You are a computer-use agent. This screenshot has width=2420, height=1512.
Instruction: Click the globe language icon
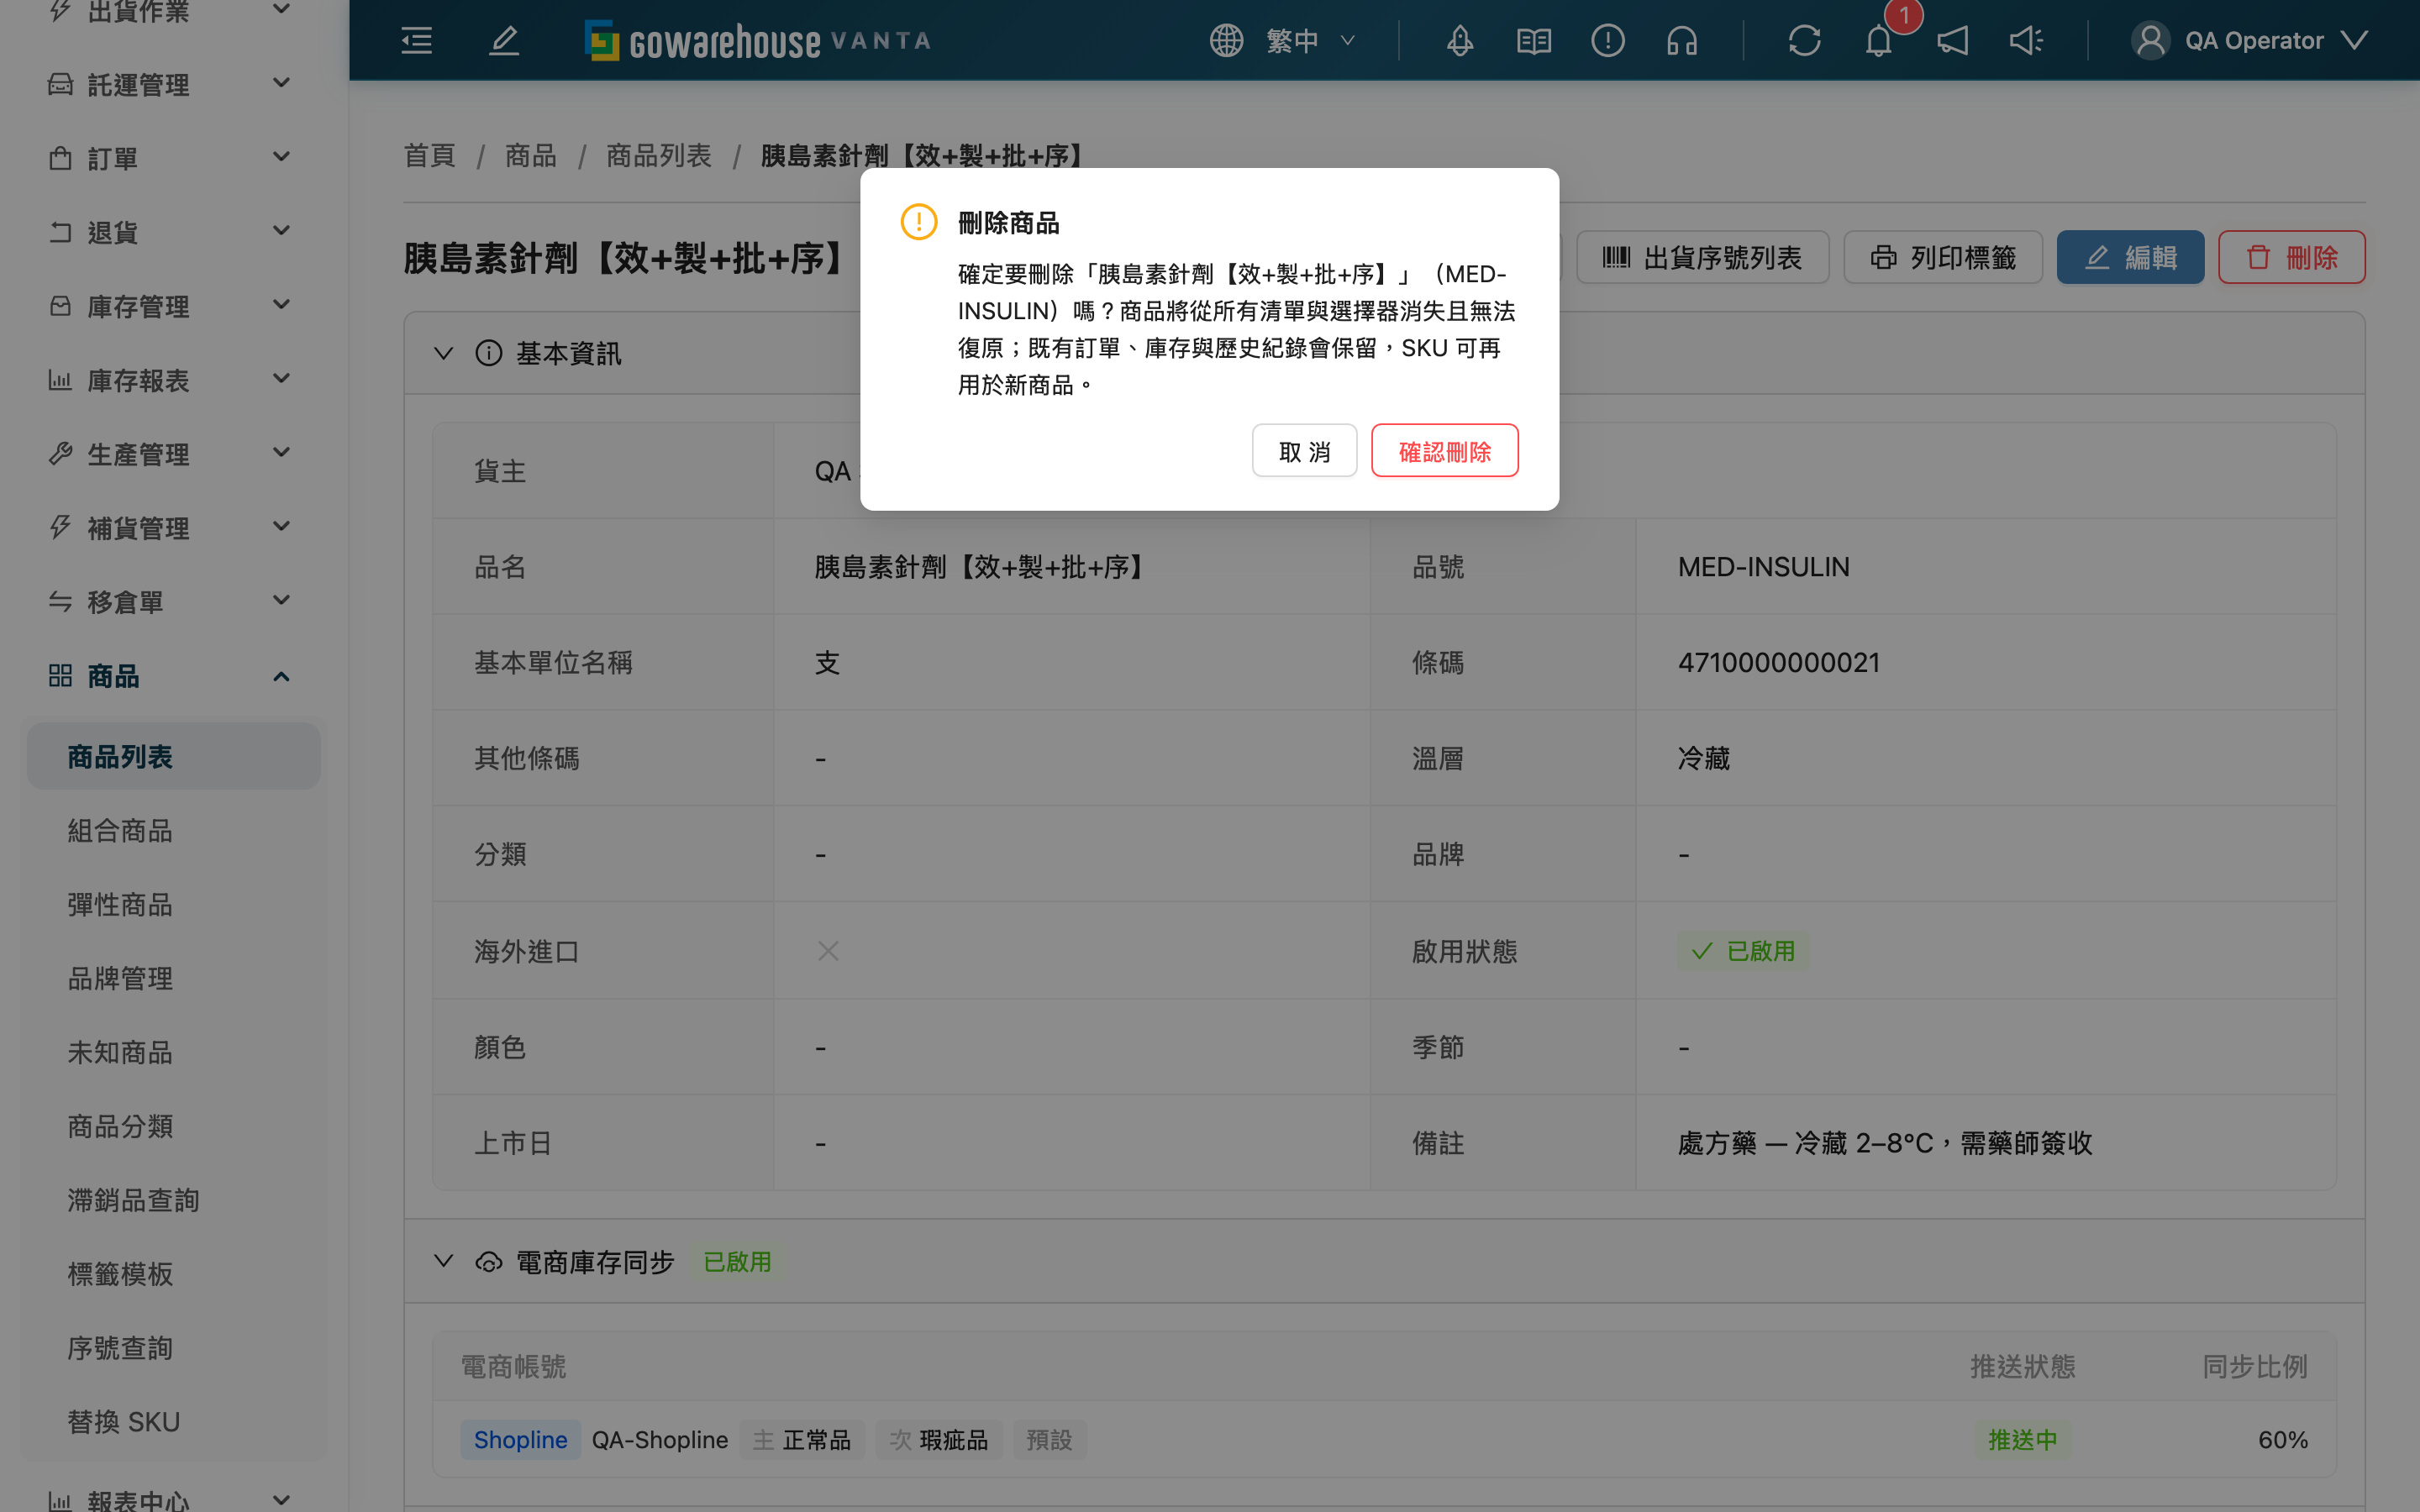tap(1226, 40)
